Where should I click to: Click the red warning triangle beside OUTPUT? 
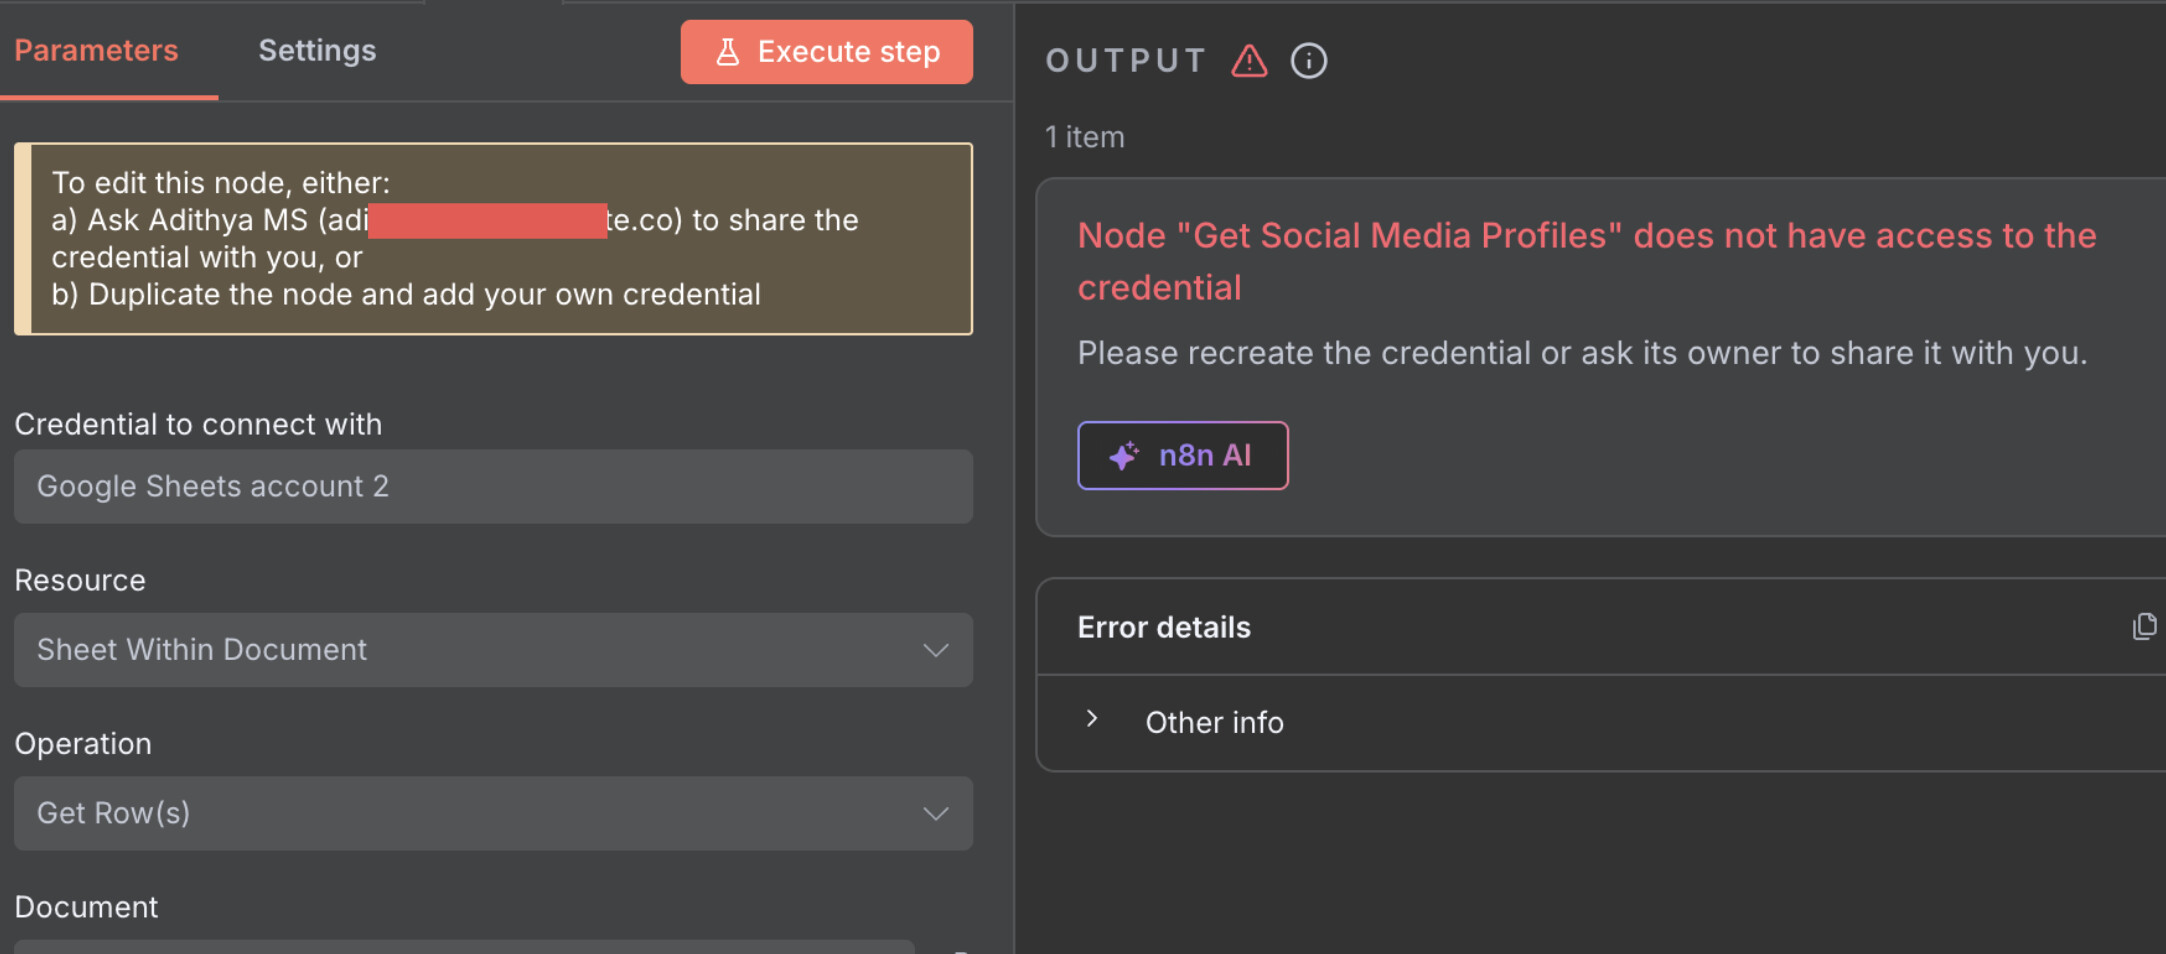pyautogui.click(x=1249, y=61)
